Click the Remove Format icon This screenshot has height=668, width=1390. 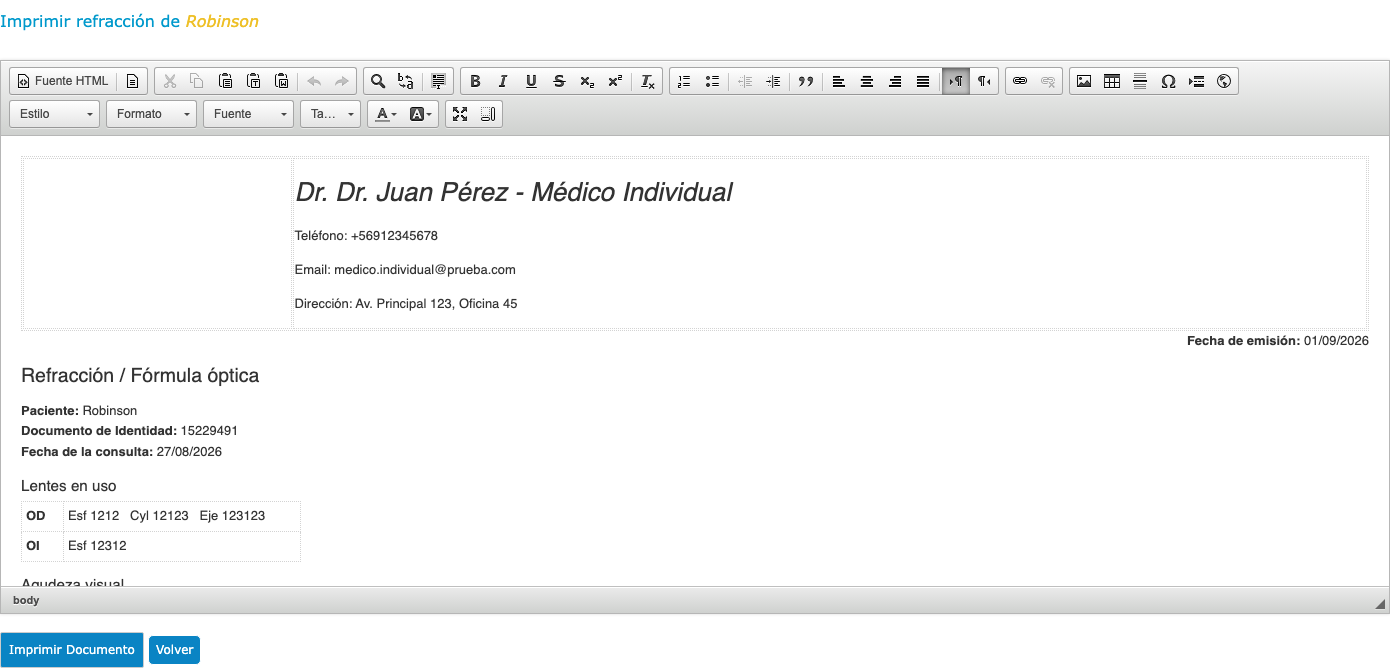[648, 81]
